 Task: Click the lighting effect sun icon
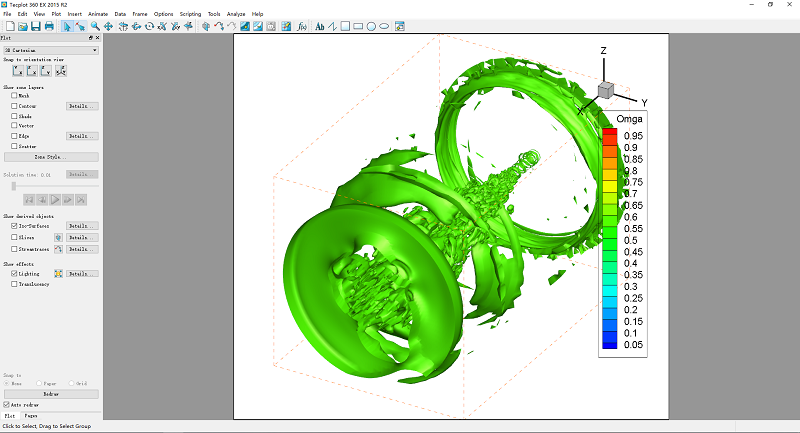click(58, 273)
